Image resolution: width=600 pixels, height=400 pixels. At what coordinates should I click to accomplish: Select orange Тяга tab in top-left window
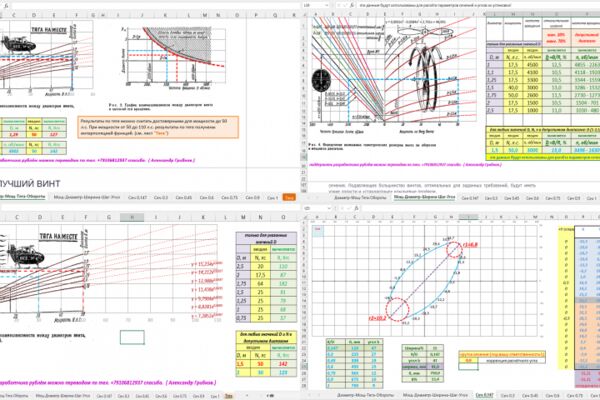click(x=289, y=198)
